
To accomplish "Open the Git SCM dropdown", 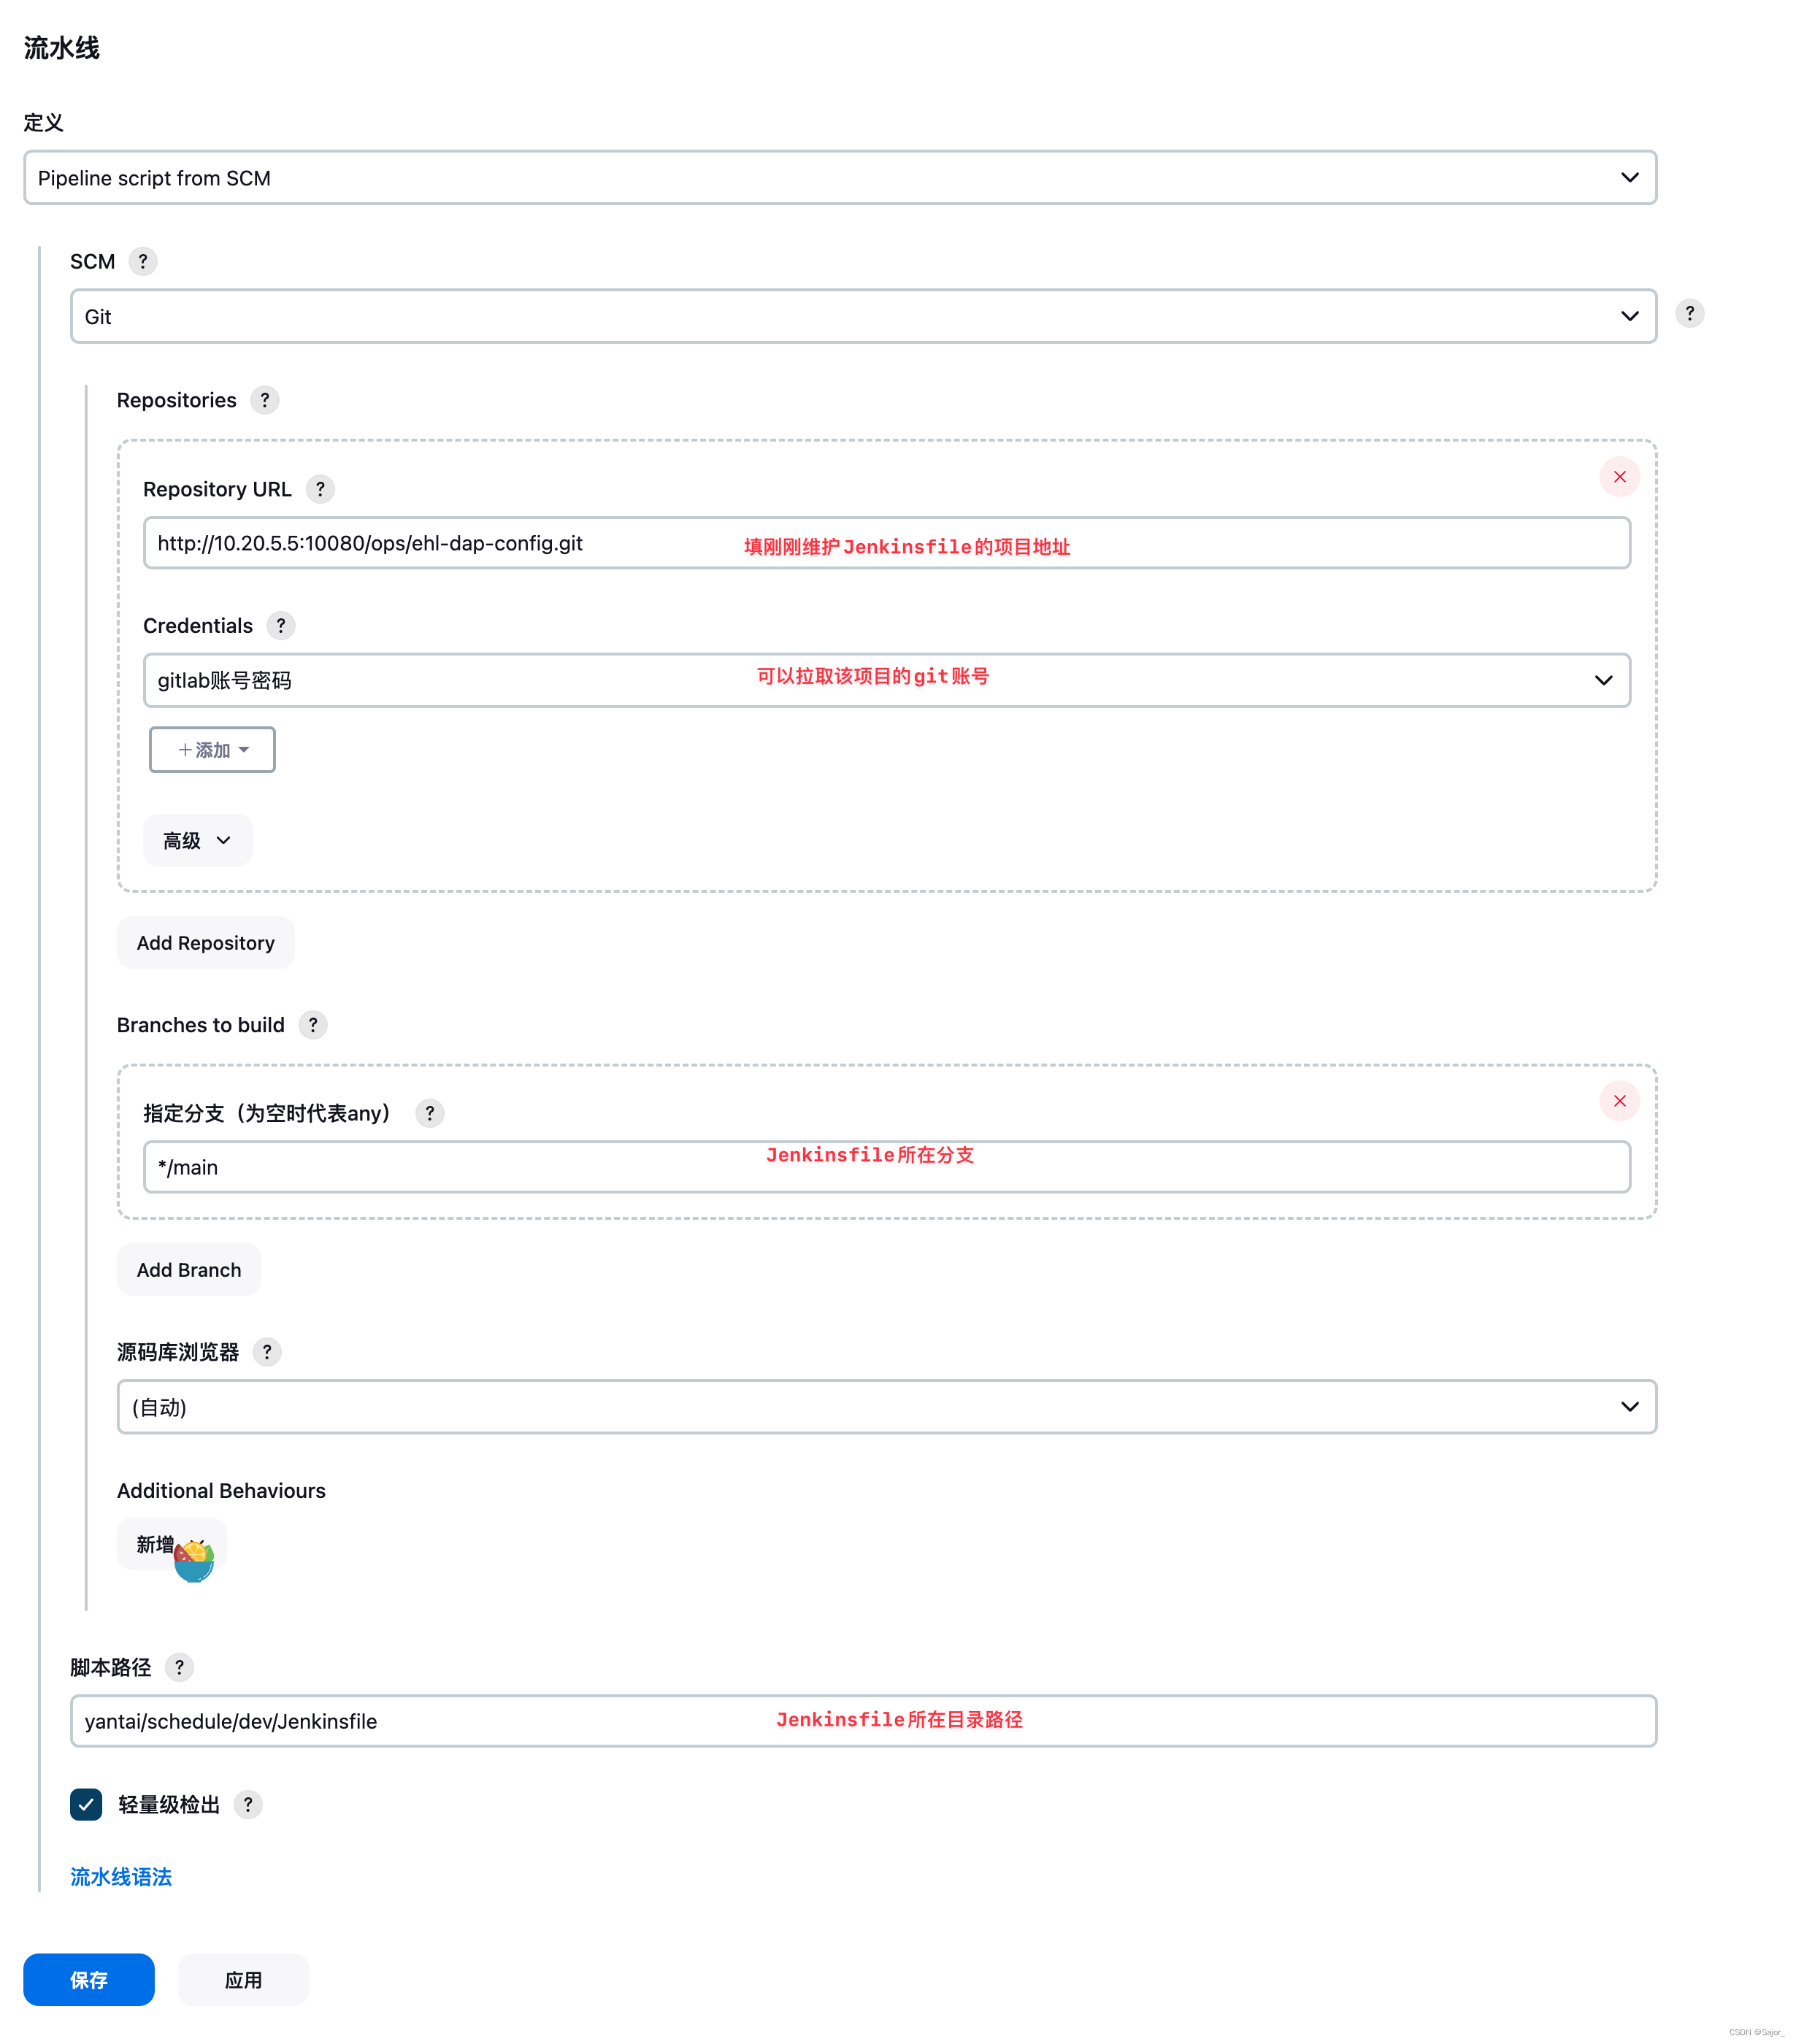I will [x=862, y=317].
